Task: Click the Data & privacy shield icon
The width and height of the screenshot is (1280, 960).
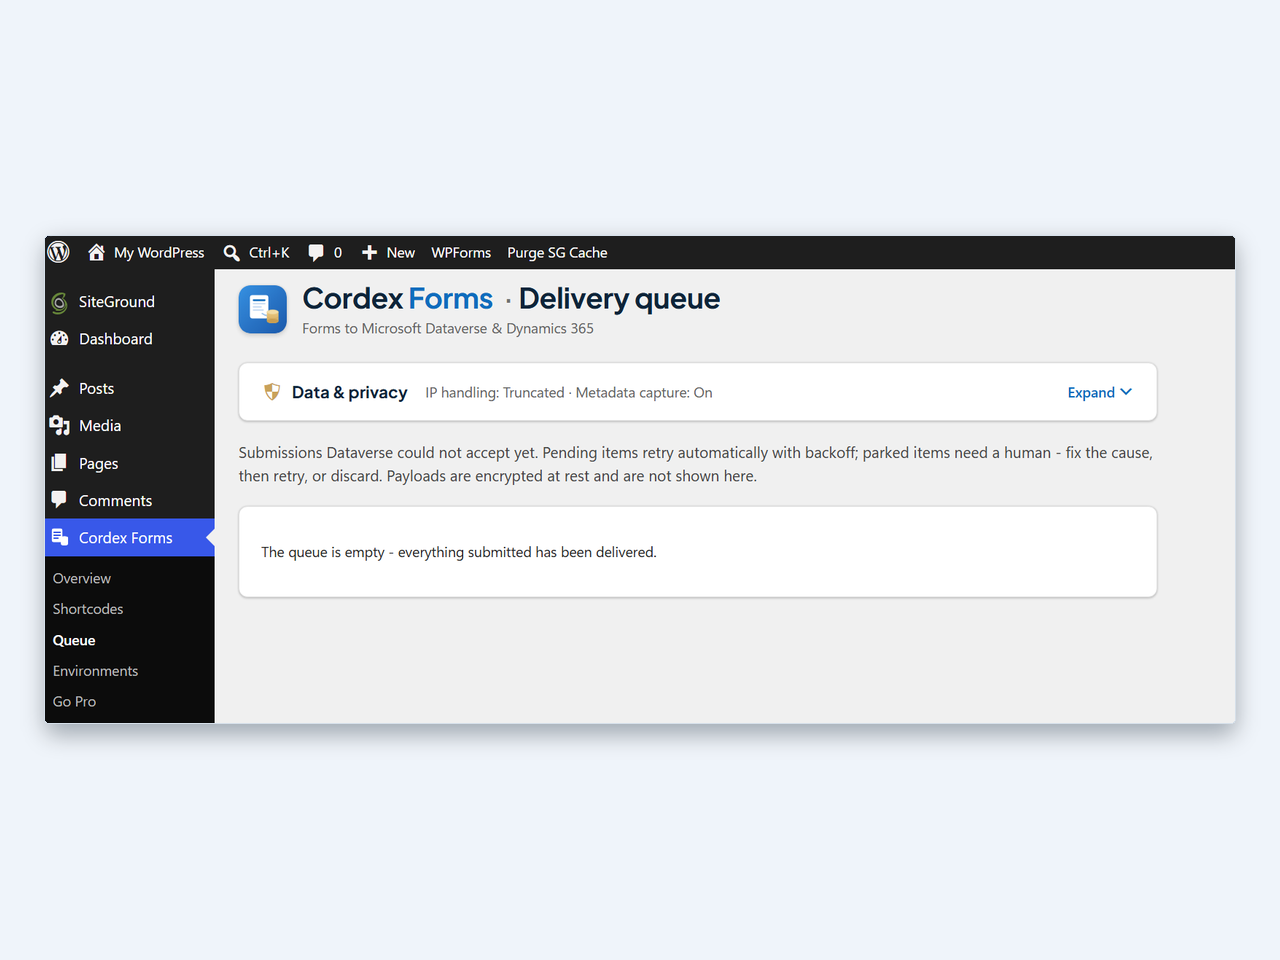Action: (272, 392)
